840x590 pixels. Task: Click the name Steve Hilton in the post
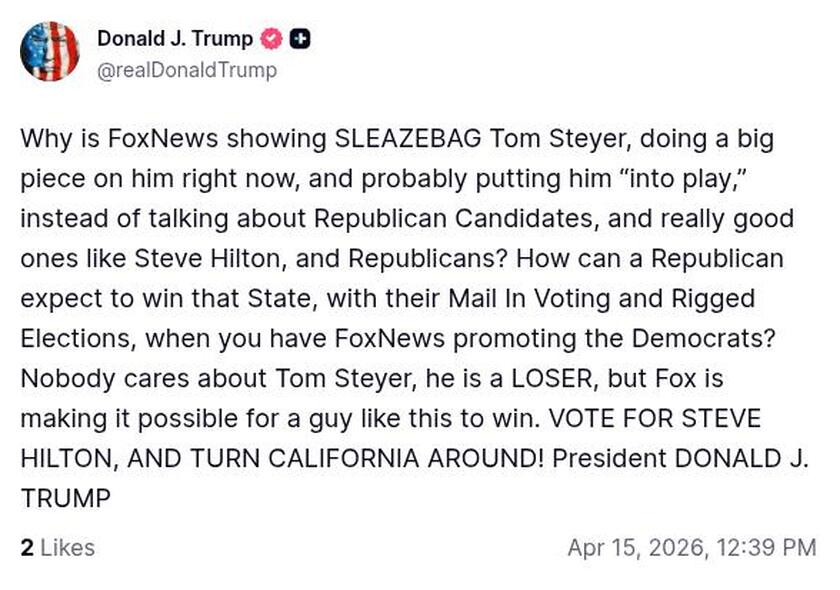click(x=200, y=259)
